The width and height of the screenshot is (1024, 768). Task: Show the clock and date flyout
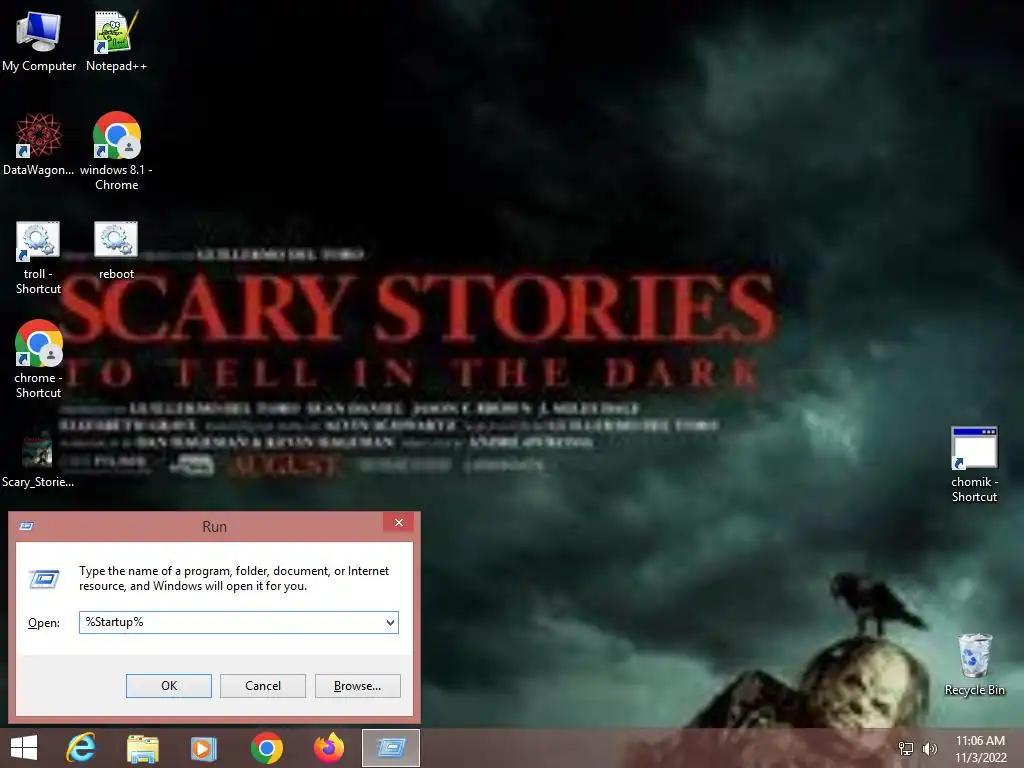(980, 748)
